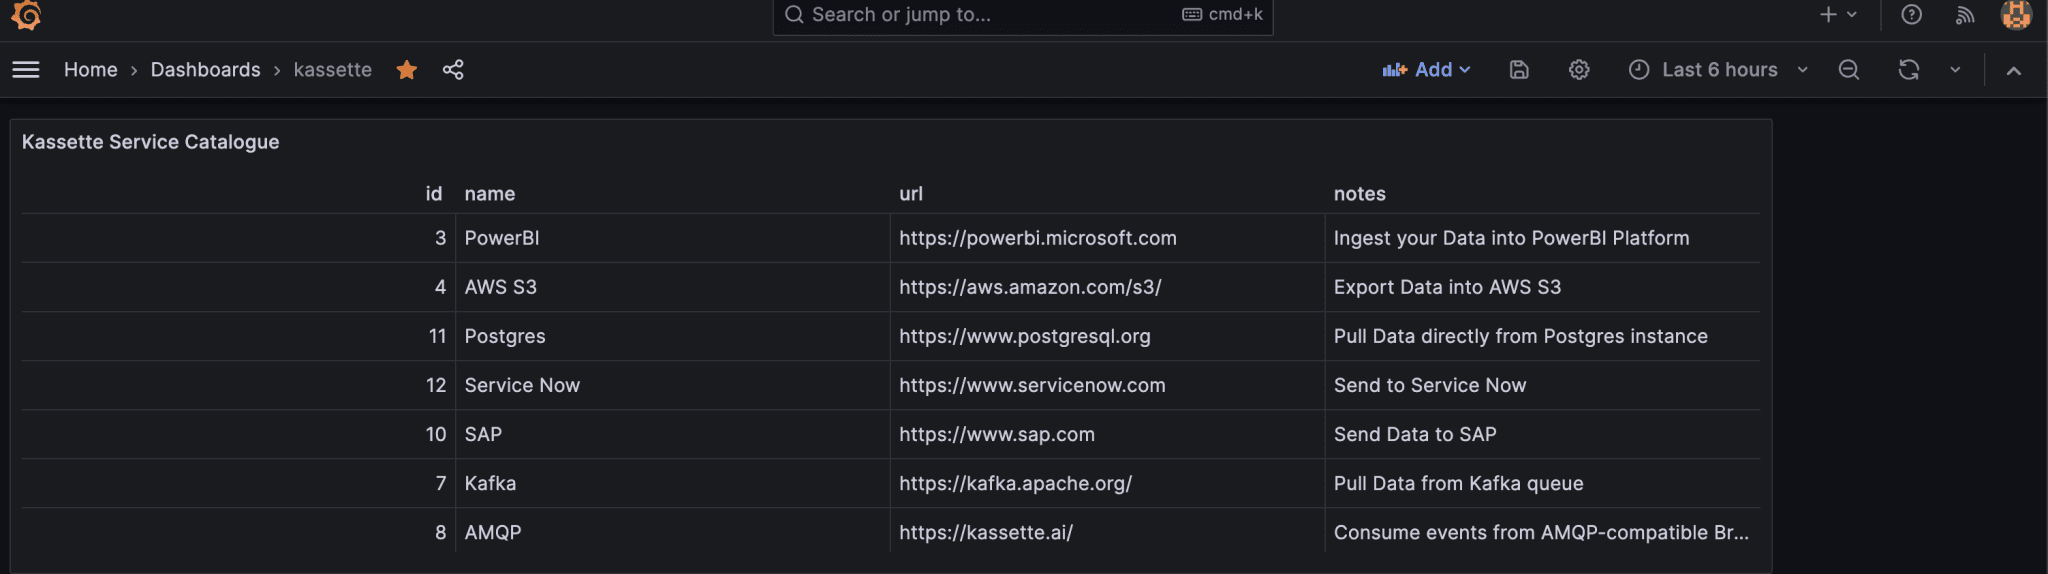Click the https://www.postgresql.org url cell
The height and width of the screenshot is (574, 2048).
[1108, 336]
